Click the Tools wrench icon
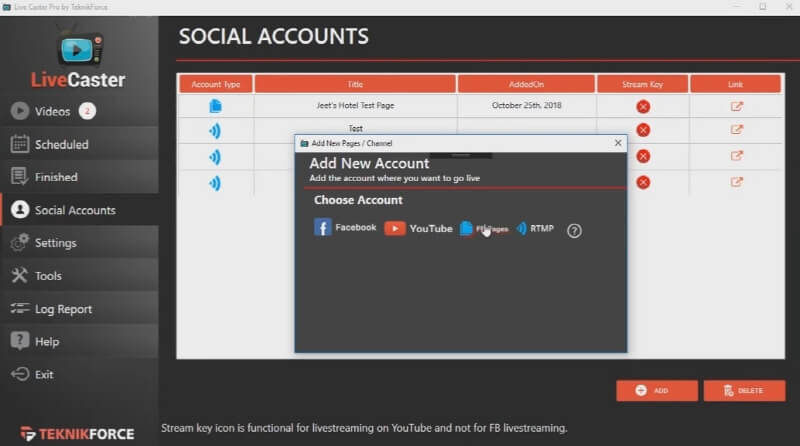This screenshot has width=800, height=446. (19, 275)
